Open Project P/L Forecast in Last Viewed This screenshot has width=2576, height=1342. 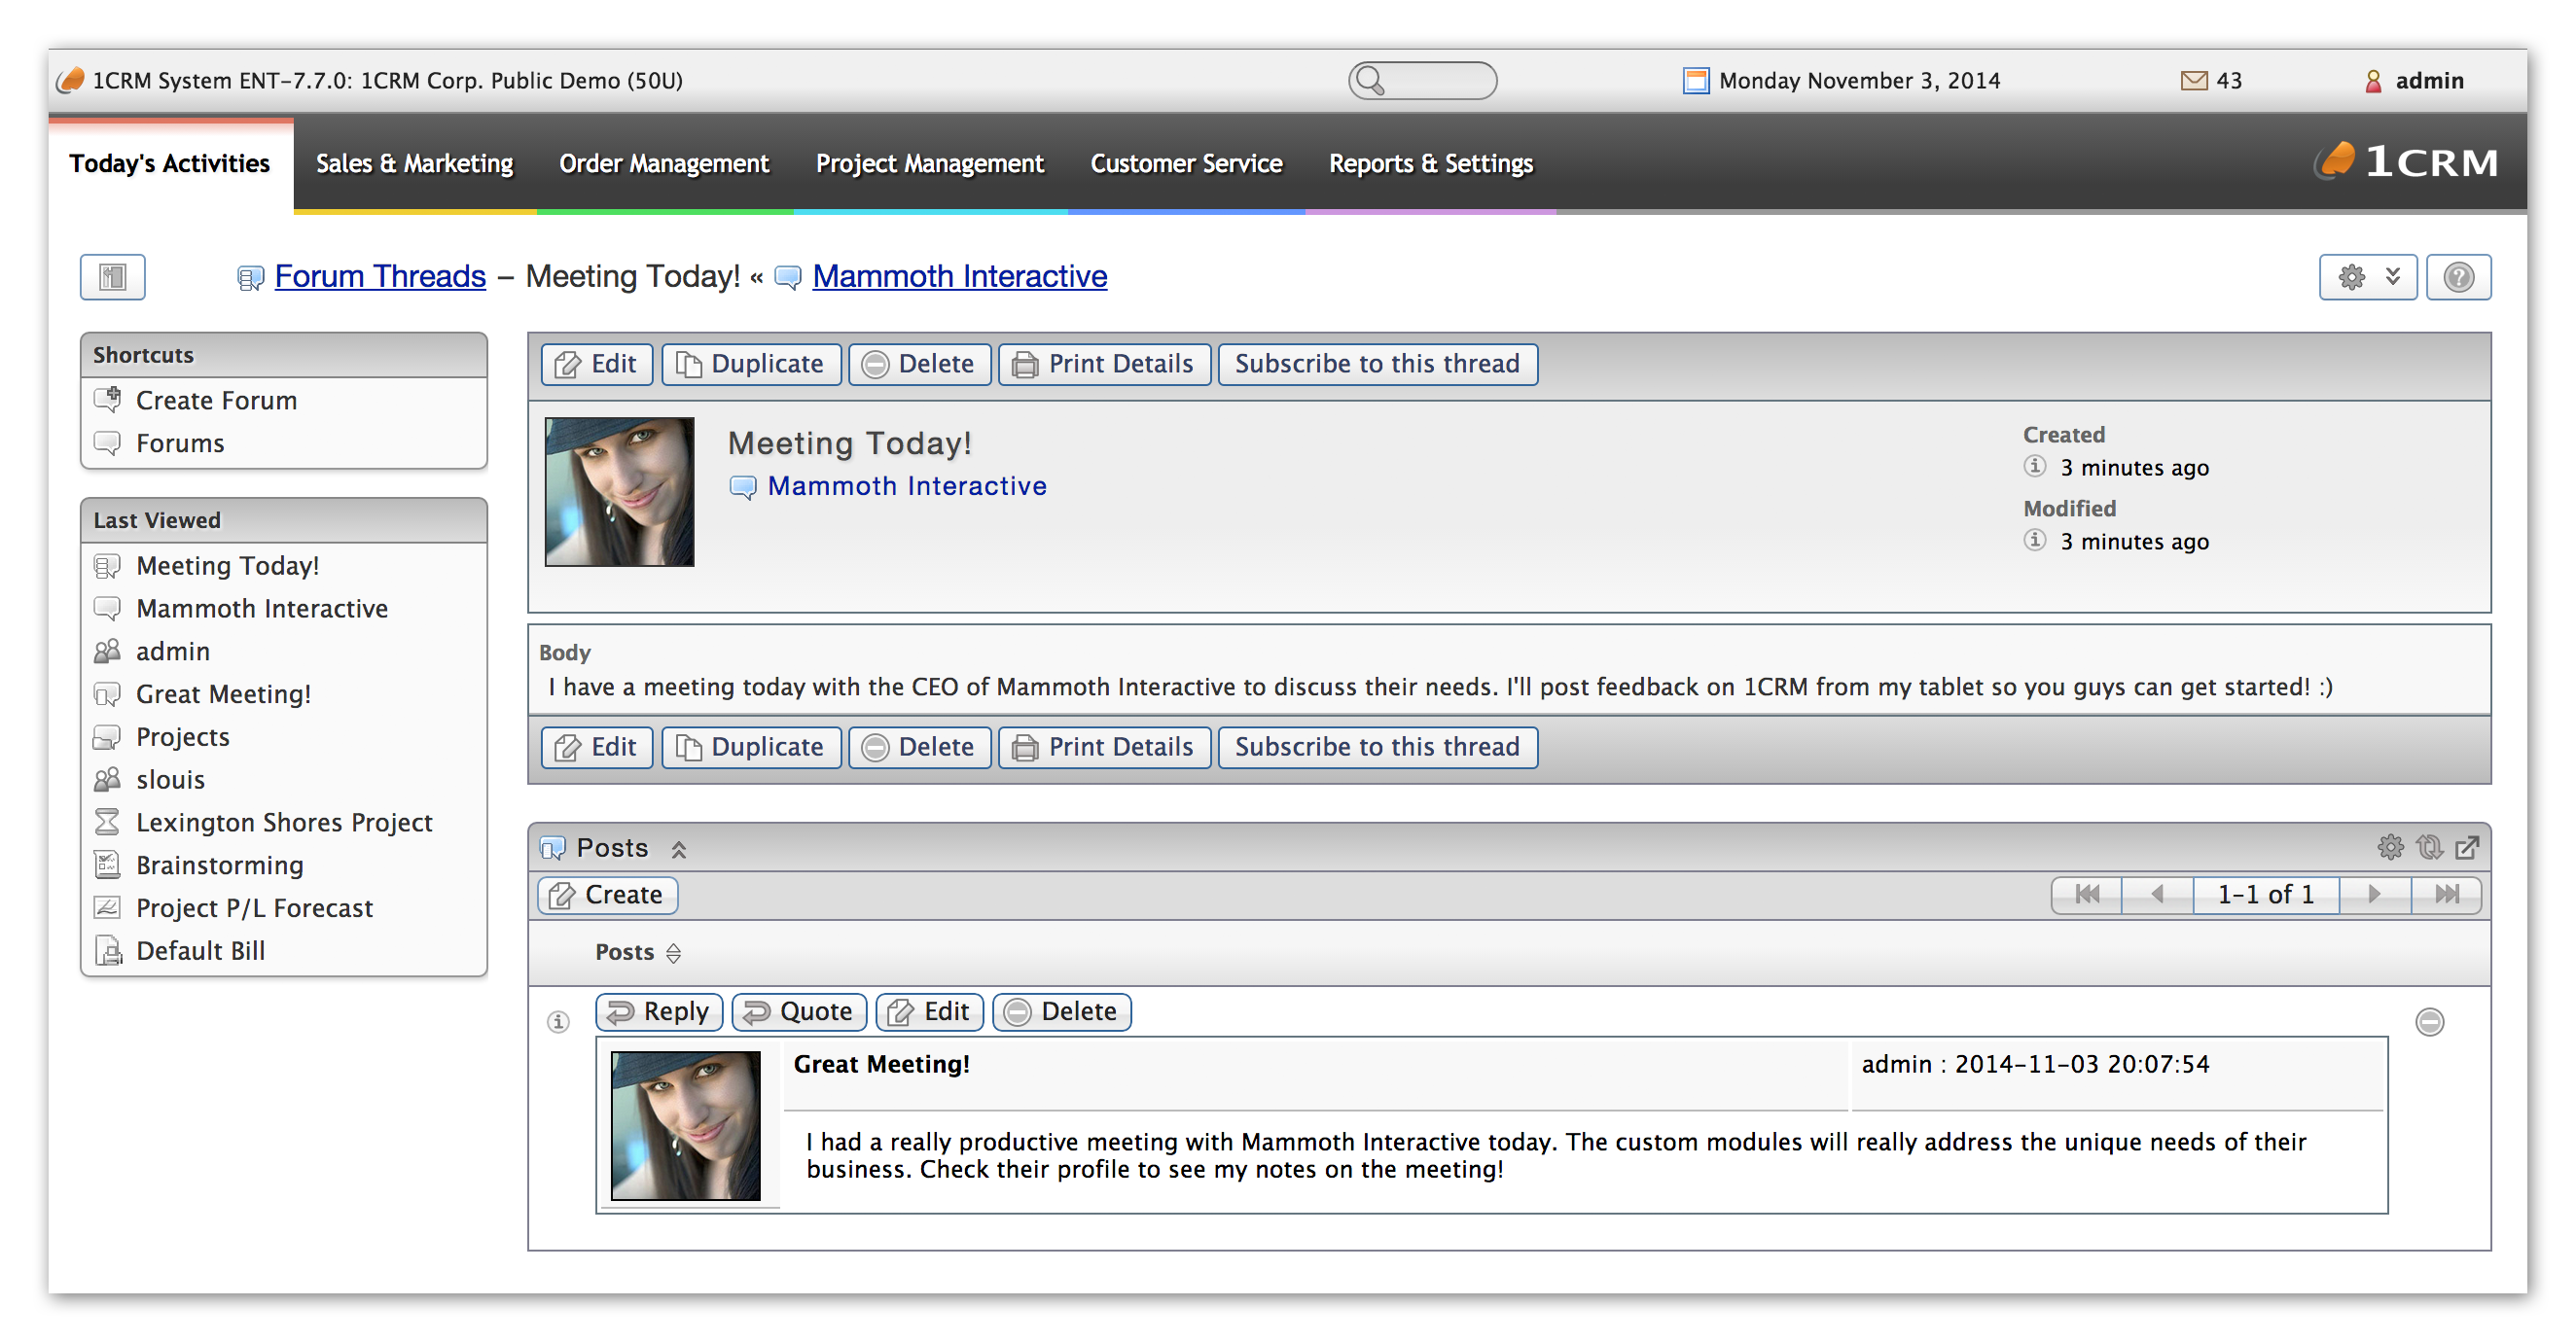pyautogui.click(x=254, y=909)
